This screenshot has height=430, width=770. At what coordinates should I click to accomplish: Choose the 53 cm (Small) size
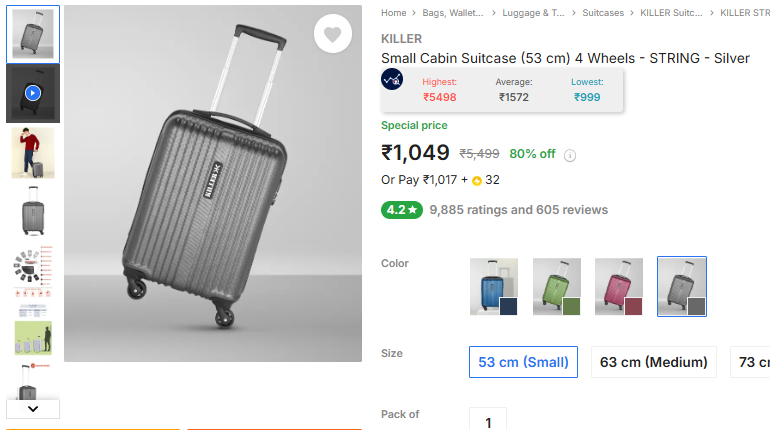[523, 362]
